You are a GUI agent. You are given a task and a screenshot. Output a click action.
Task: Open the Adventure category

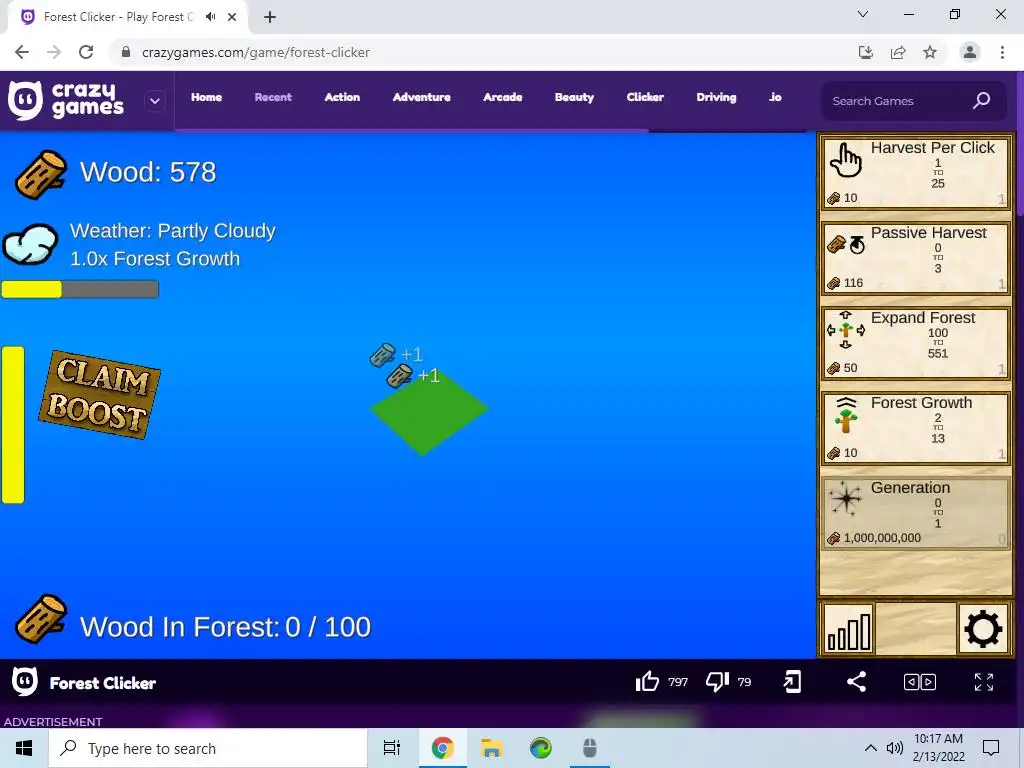click(x=421, y=97)
